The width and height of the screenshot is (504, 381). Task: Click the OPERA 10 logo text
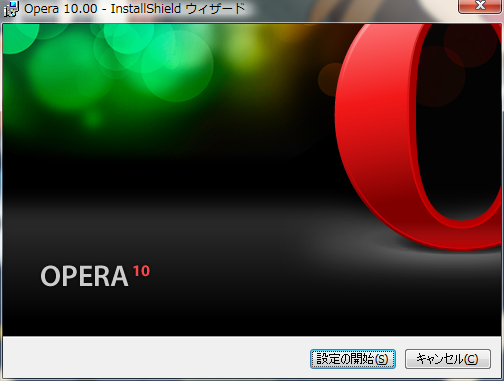click(x=95, y=276)
